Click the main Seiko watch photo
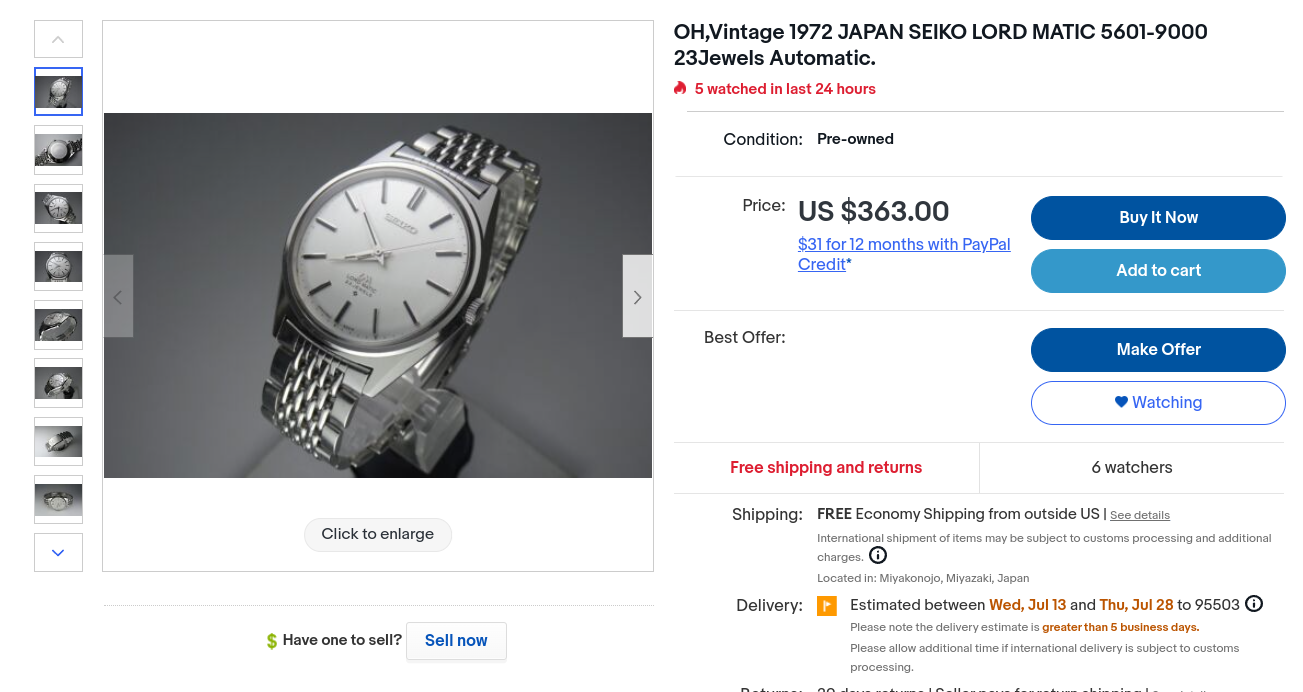 [378, 295]
